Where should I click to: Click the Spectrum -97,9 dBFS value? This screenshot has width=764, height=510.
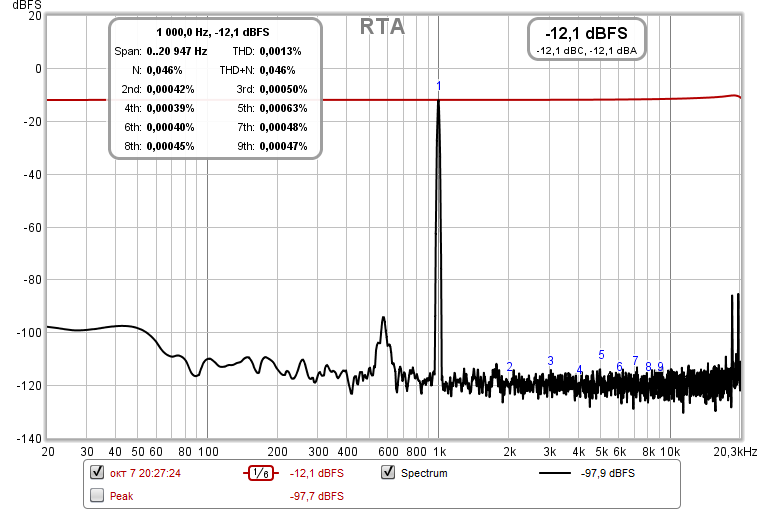point(608,473)
